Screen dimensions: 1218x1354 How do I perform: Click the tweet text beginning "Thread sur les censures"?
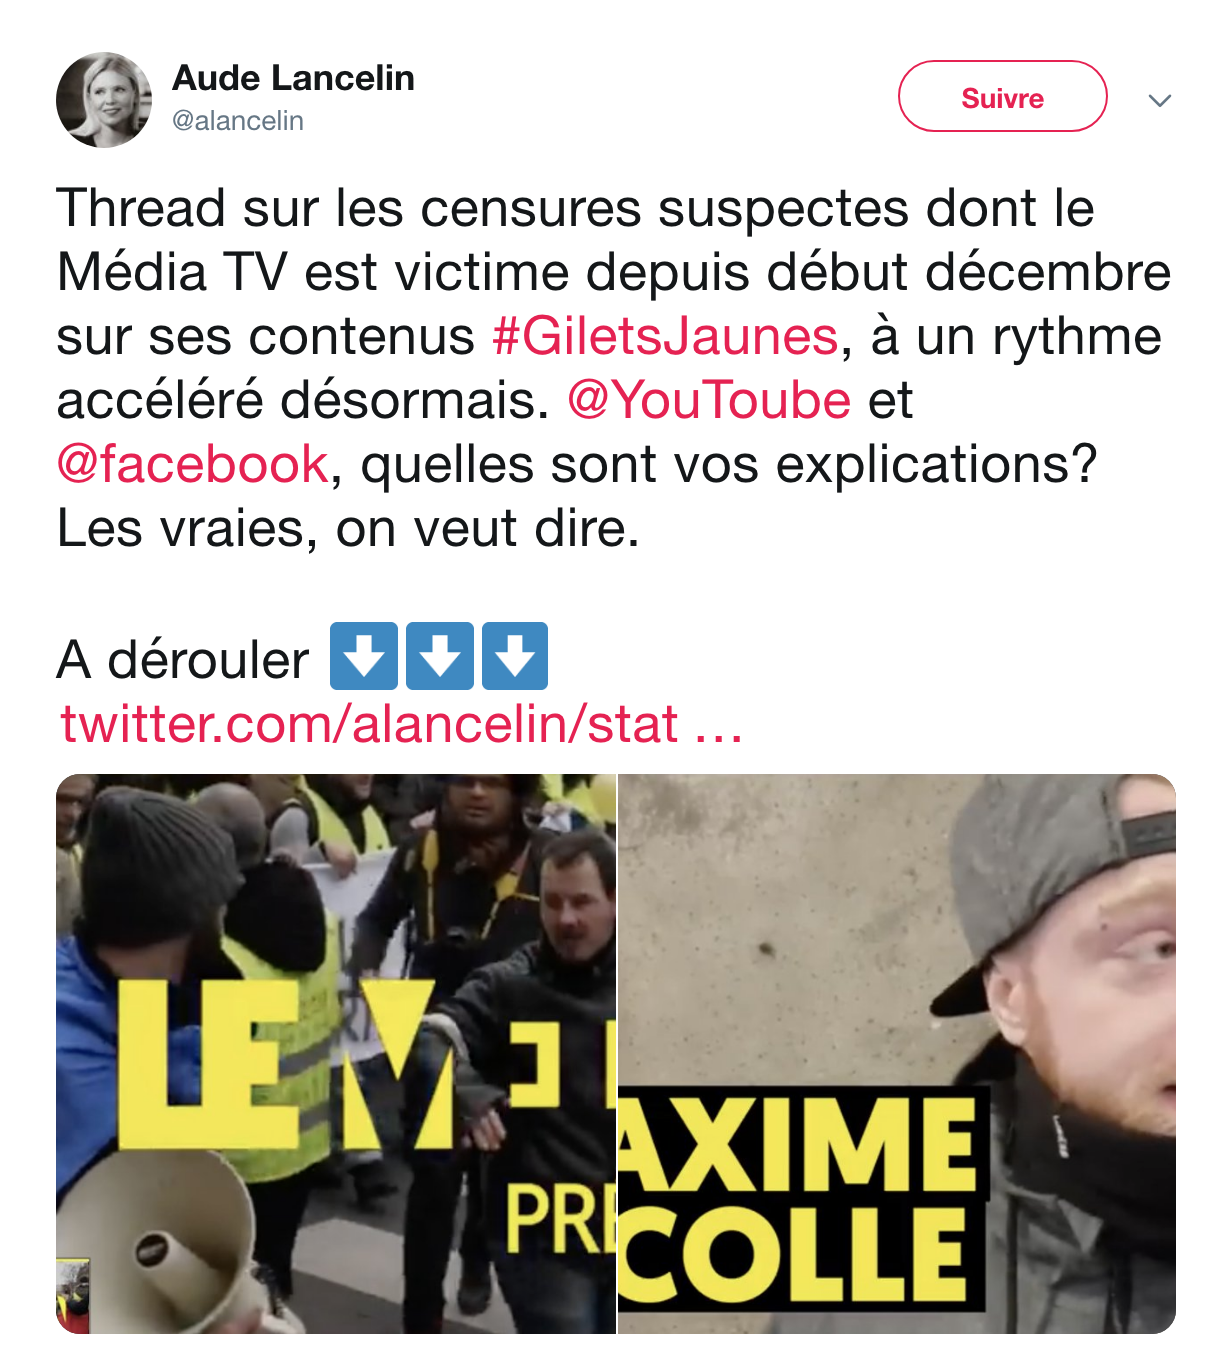(613, 368)
